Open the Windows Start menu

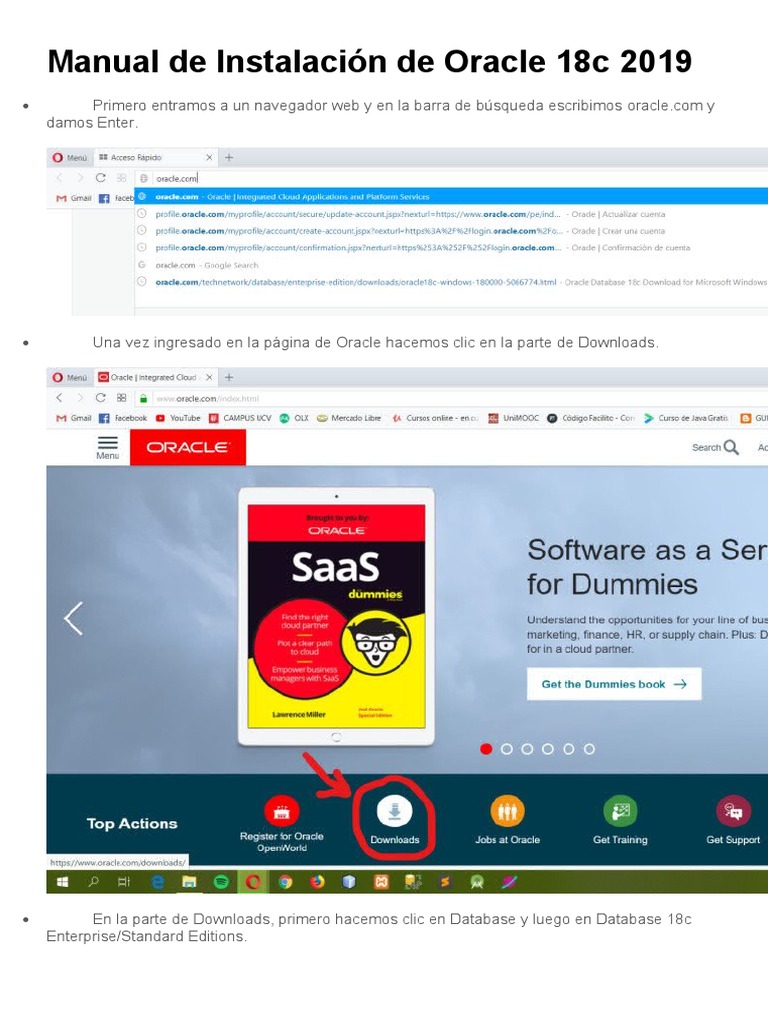click(x=62, y=882)
